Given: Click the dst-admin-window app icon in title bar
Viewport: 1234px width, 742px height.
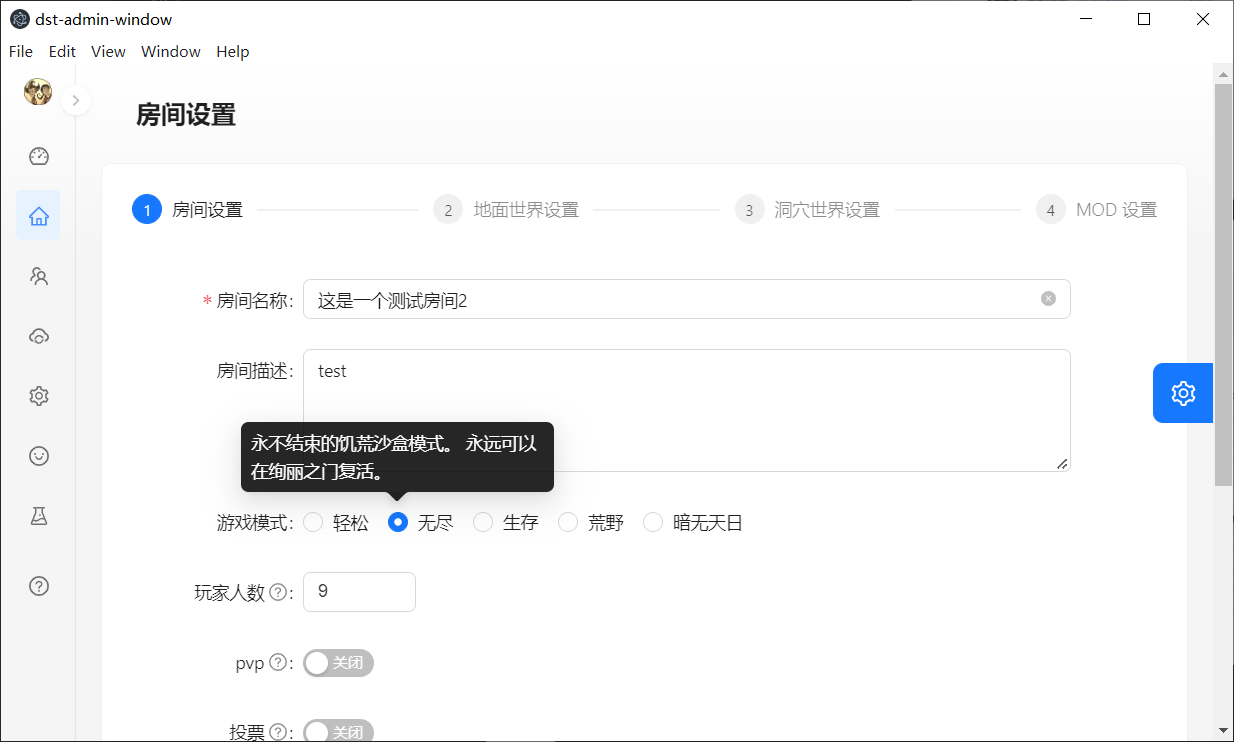Looking at the screenshot, I should (19, 19).
